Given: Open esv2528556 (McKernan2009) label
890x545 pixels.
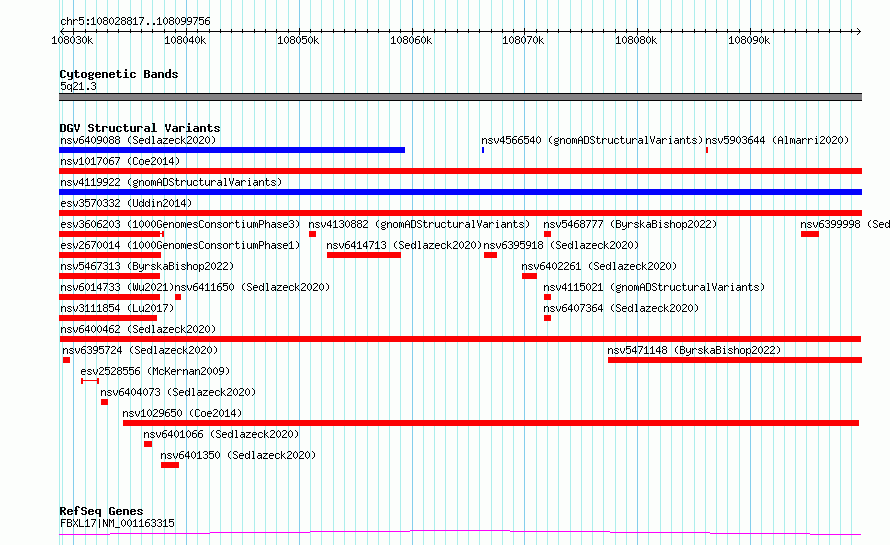Looking at the screenshot, I should (155, 371).
